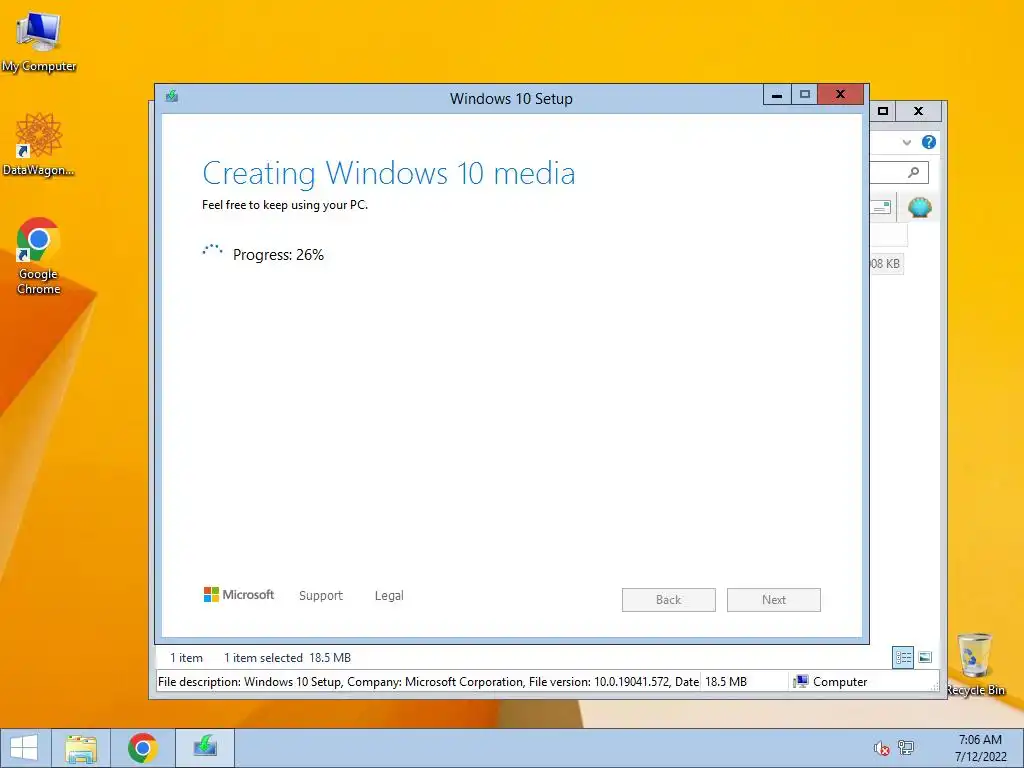
Task: Open the Legal link
Action: click(x=389, y=596)
